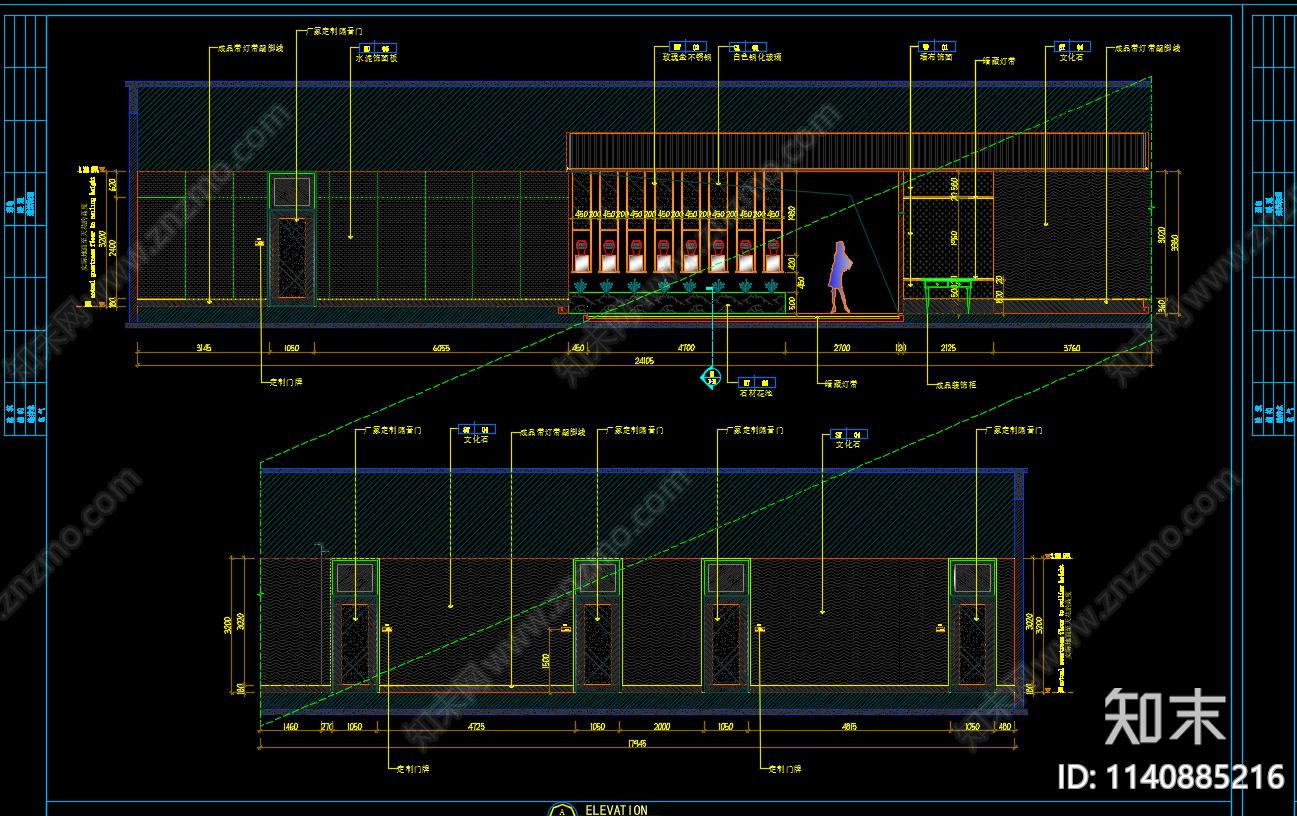Image resolution: width=1297 pixels, height=816 pixels.
Task: Select the green side table drawing
Action: tap(948, 297)
